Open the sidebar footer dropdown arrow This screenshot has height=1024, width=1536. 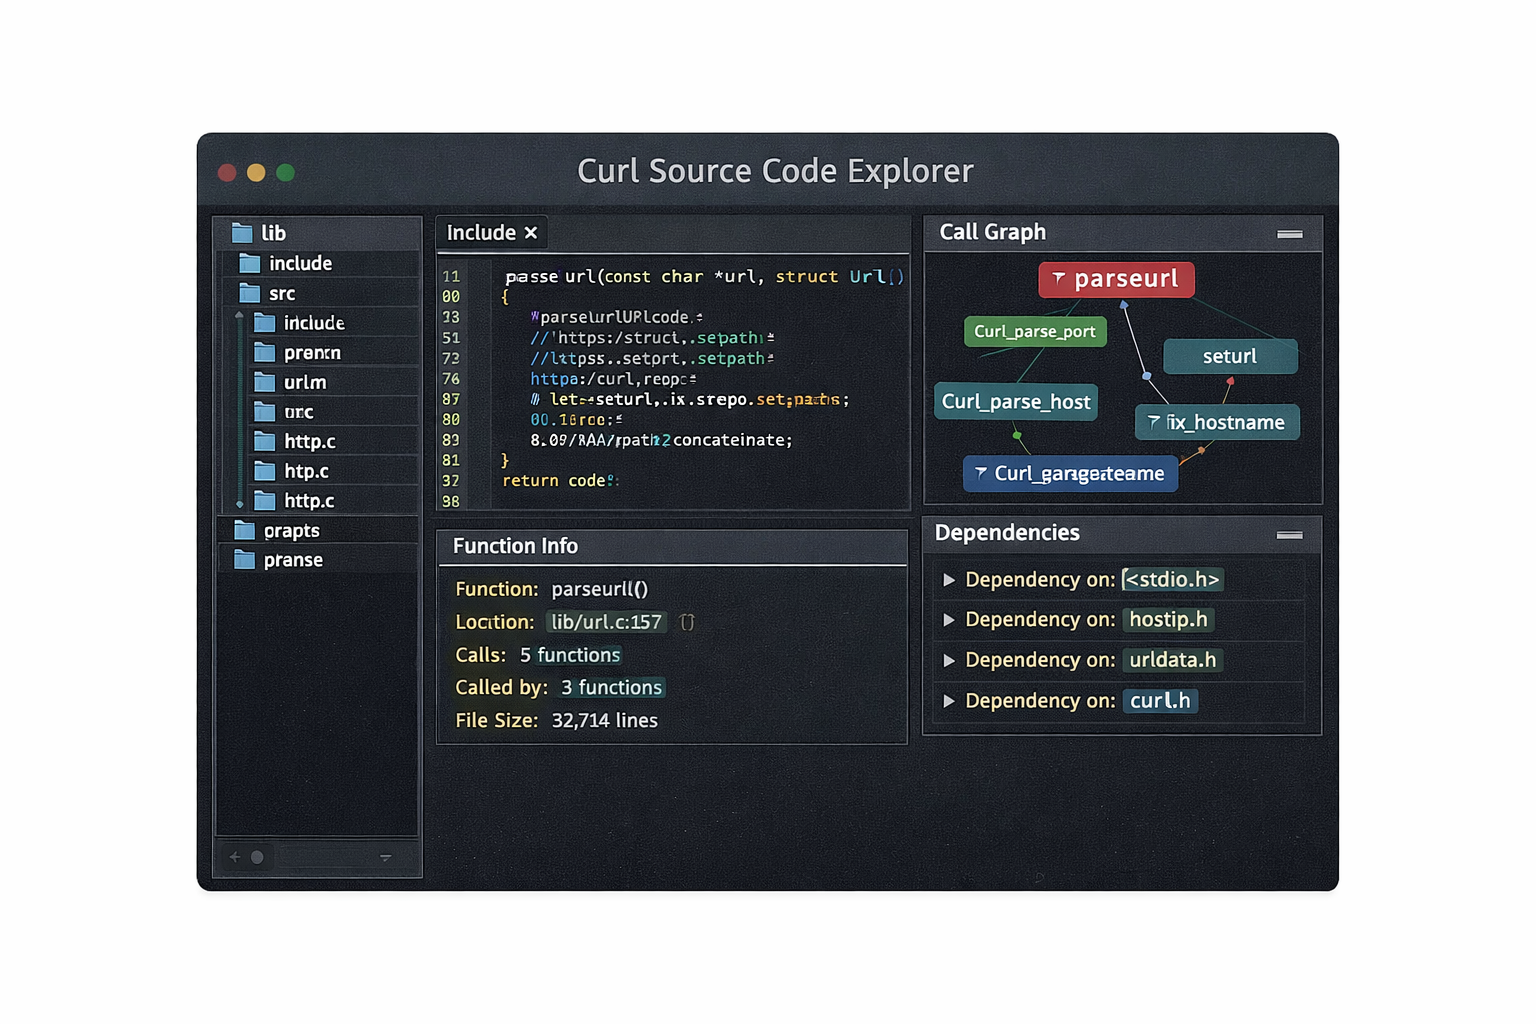pos(385,858)
